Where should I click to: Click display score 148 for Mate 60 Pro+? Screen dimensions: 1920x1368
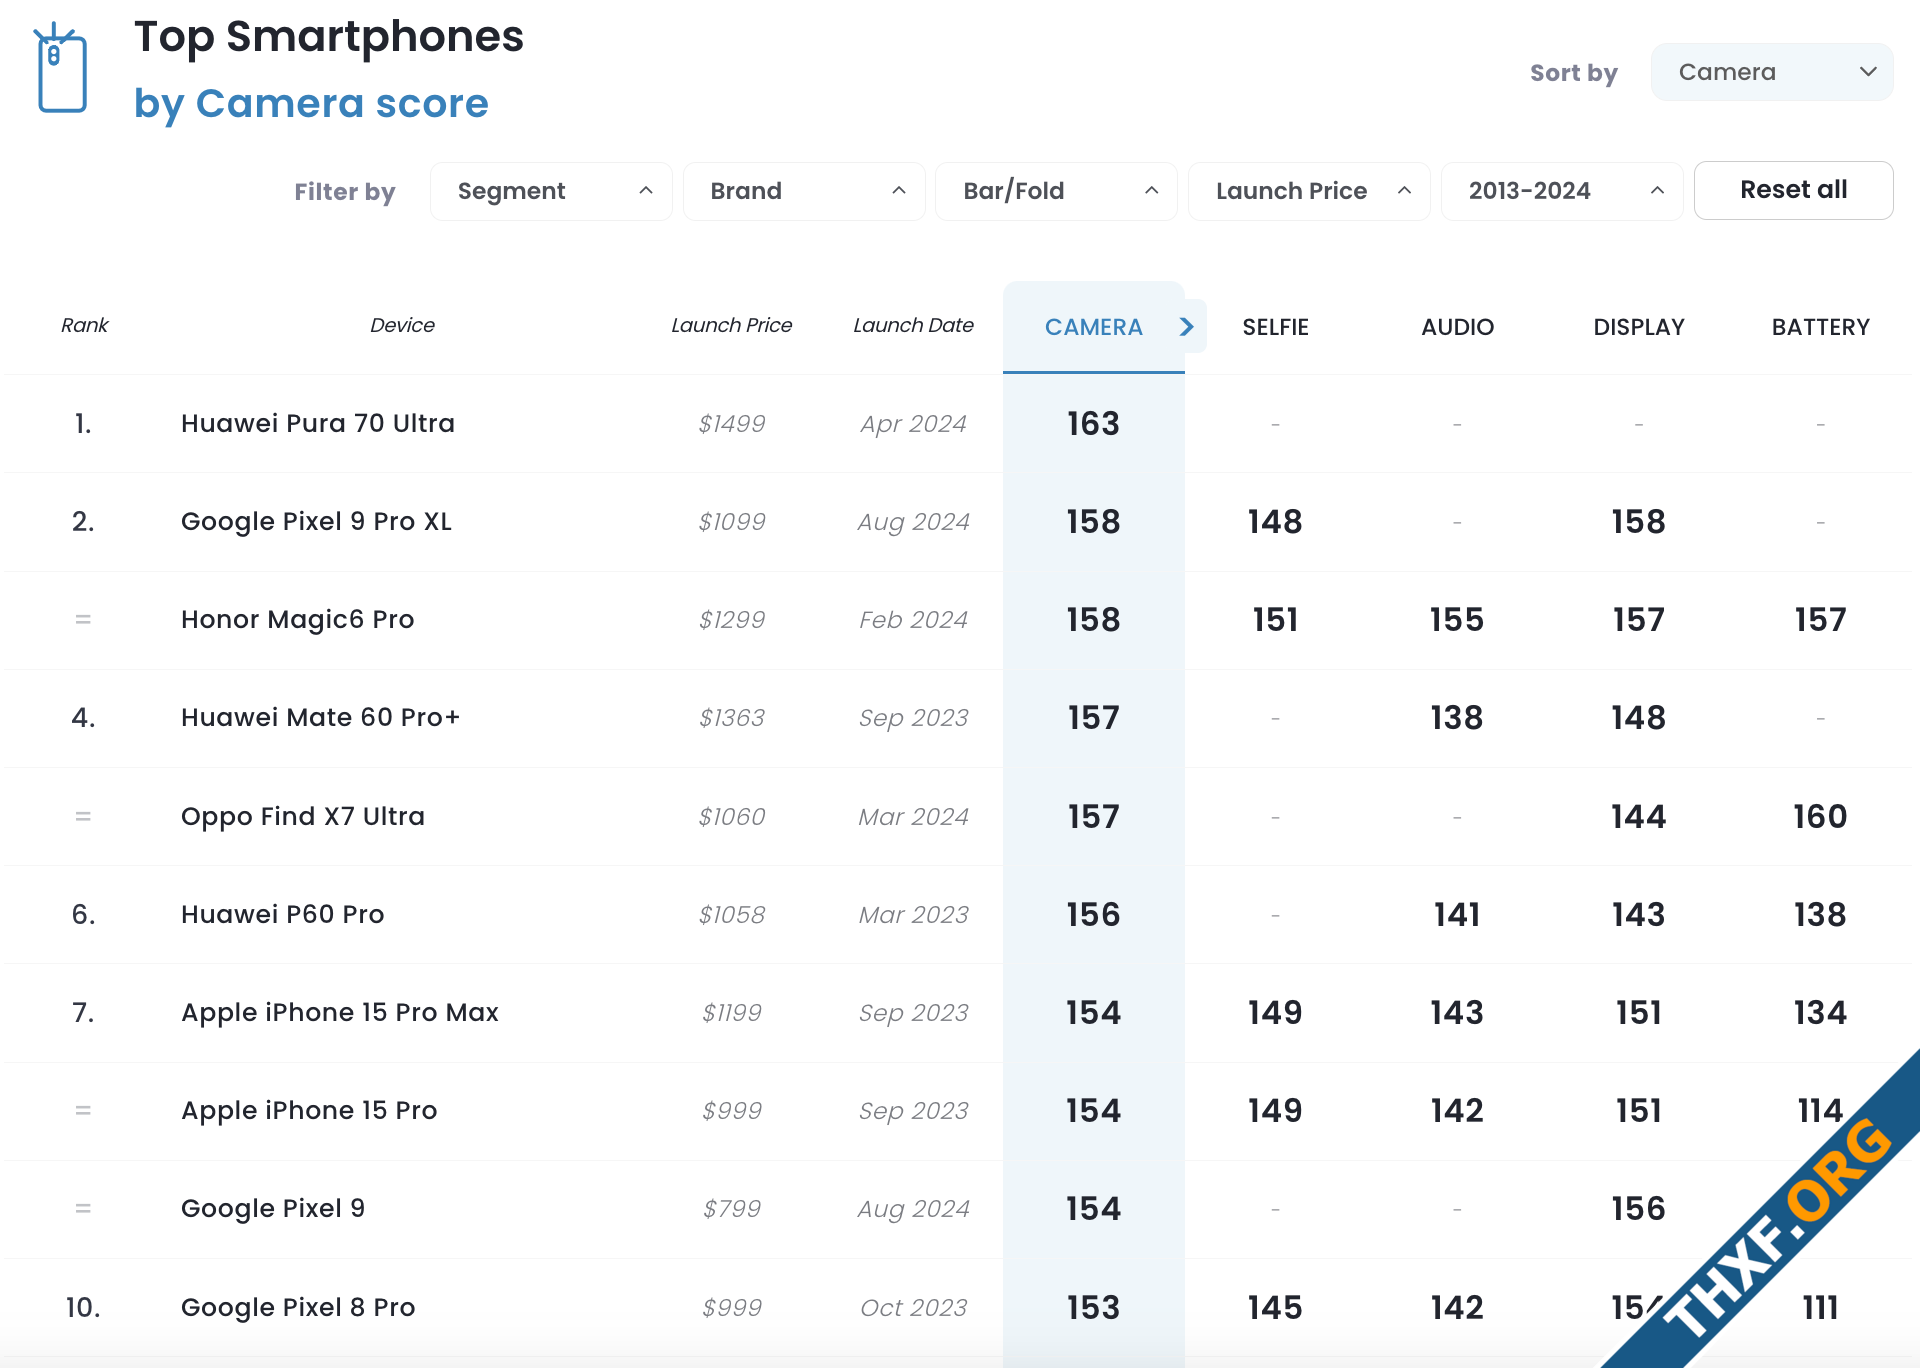(x=1638, y=717)
